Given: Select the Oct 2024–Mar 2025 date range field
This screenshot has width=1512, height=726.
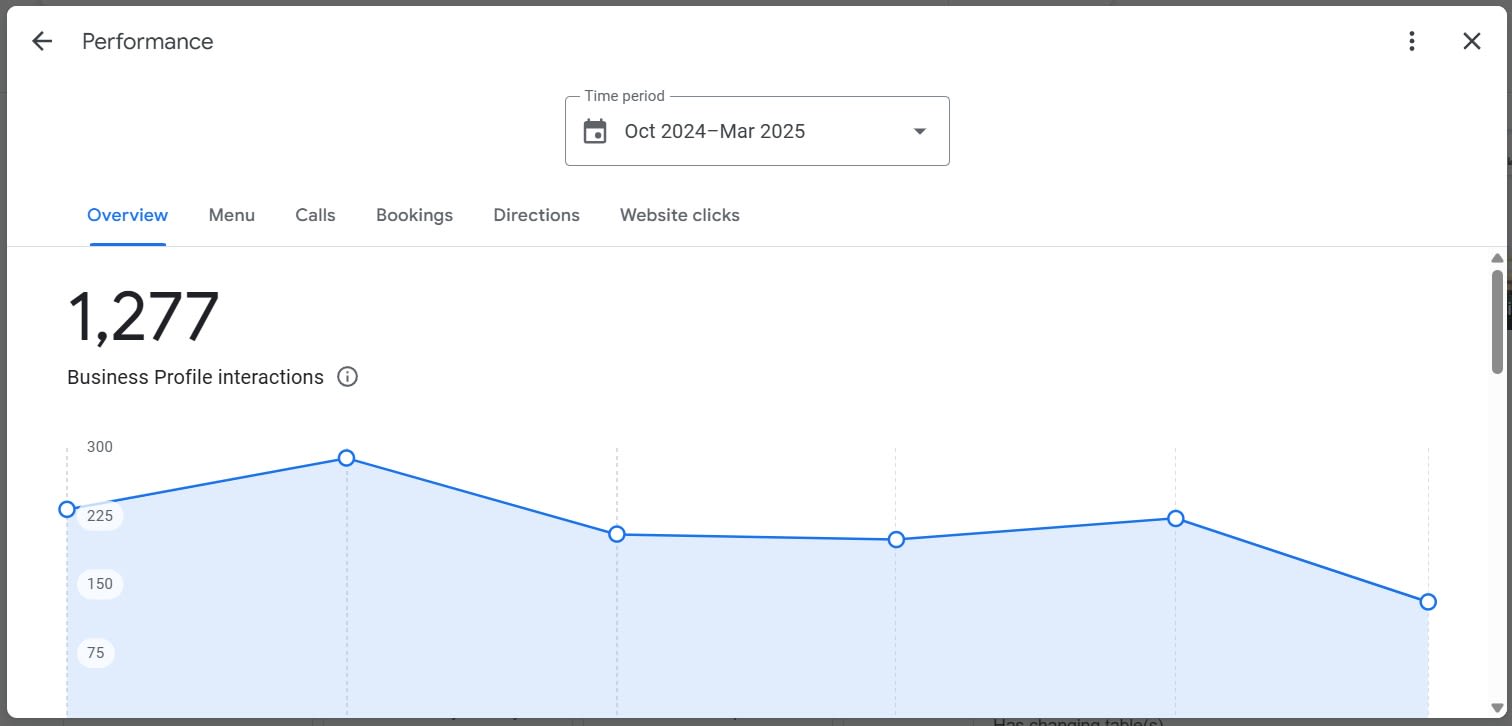Looking at the screenshot, I should click(714, 131).
